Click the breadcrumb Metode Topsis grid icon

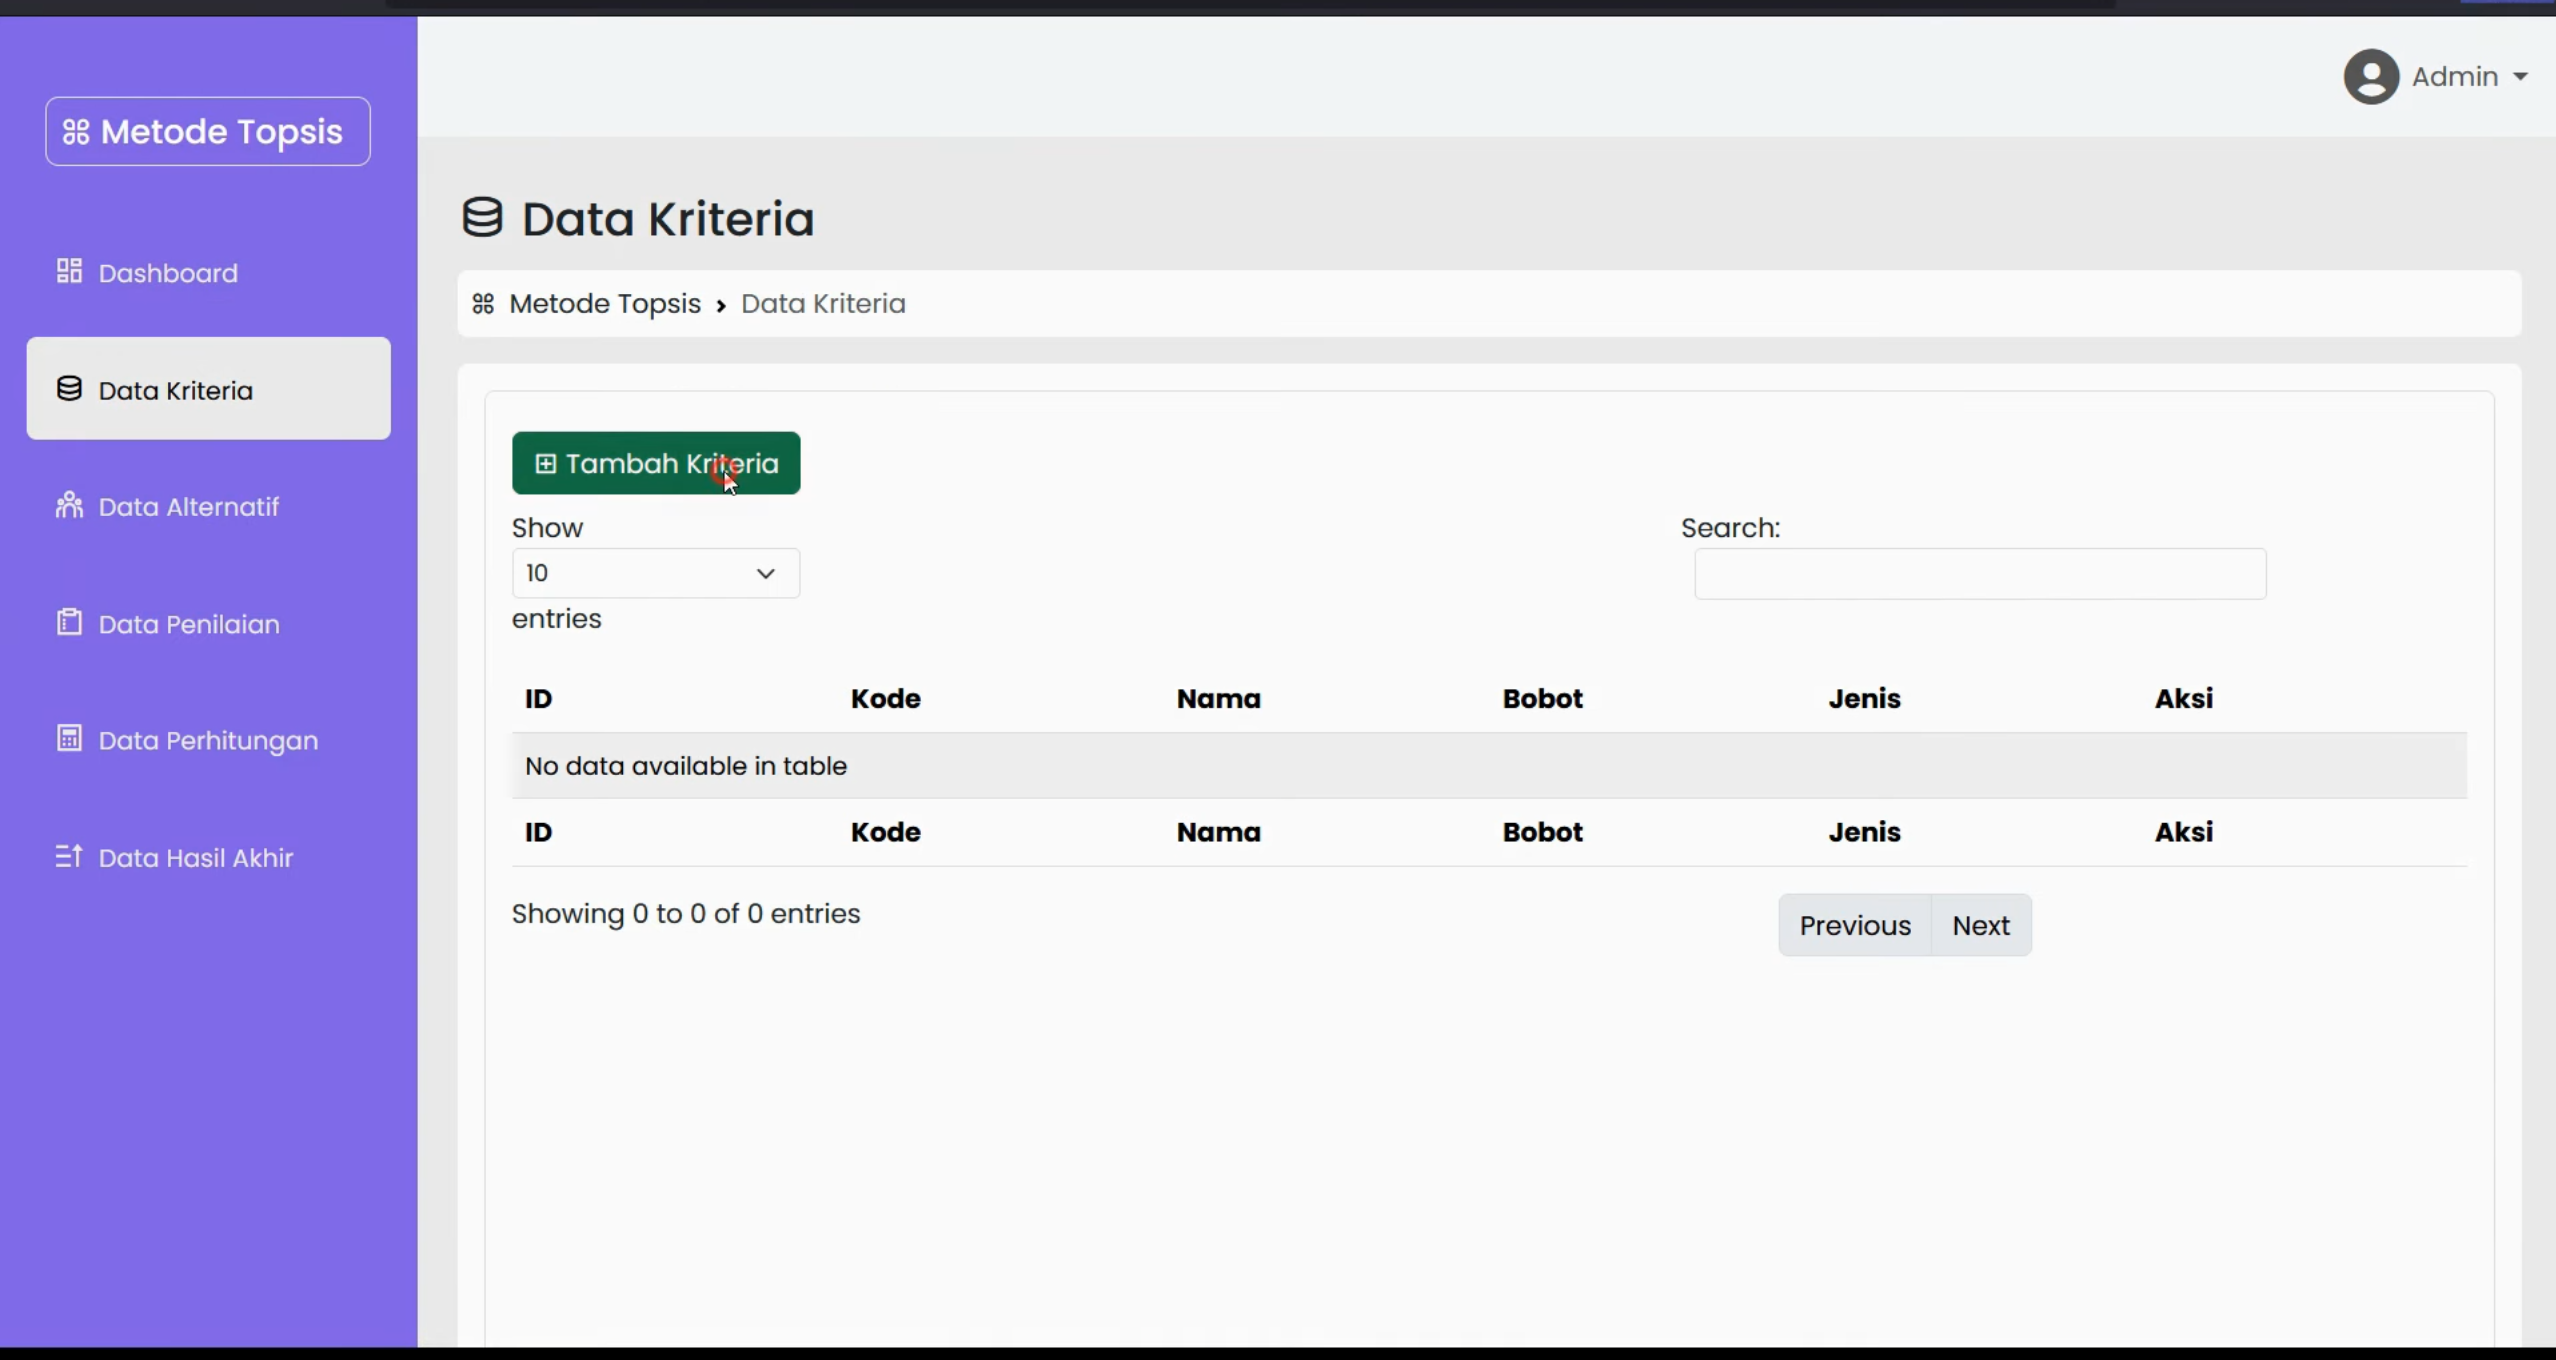click(x=483, y=303)
